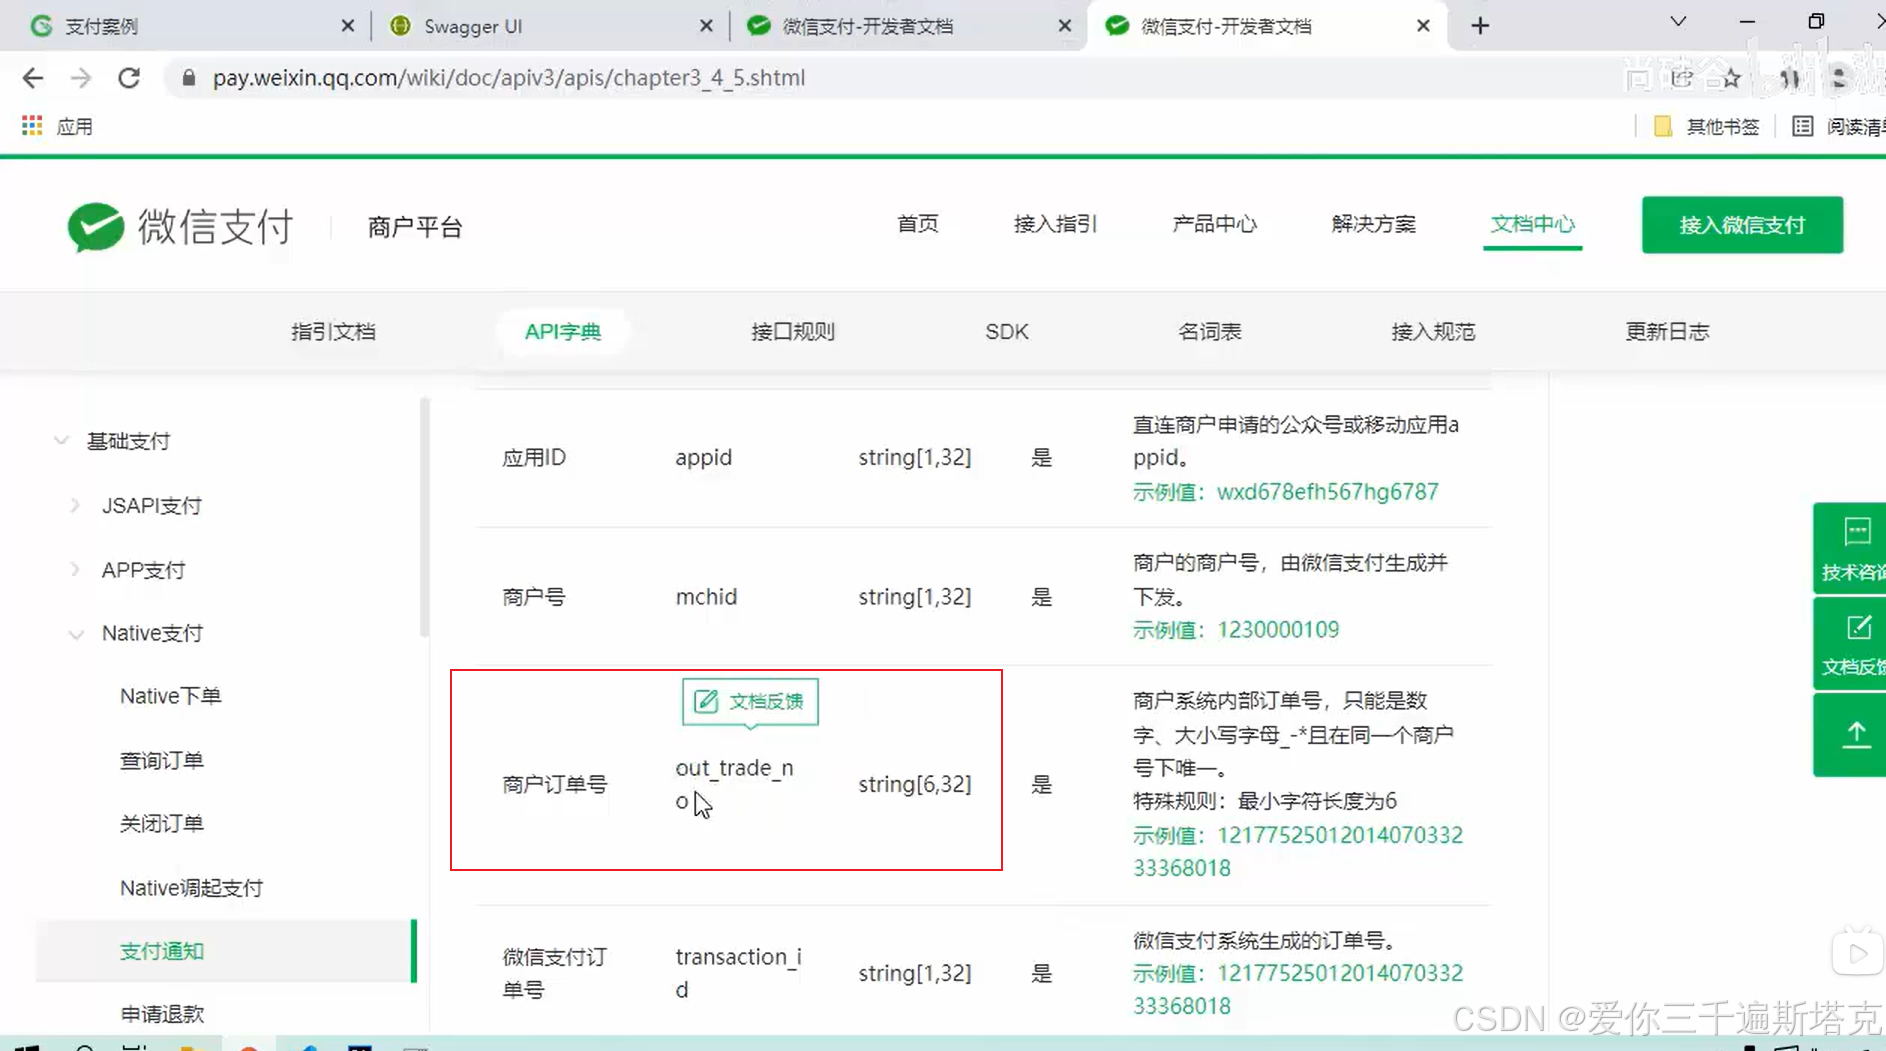
Task: Select the 接口规则 sub-tab
Action: point(793,332)
